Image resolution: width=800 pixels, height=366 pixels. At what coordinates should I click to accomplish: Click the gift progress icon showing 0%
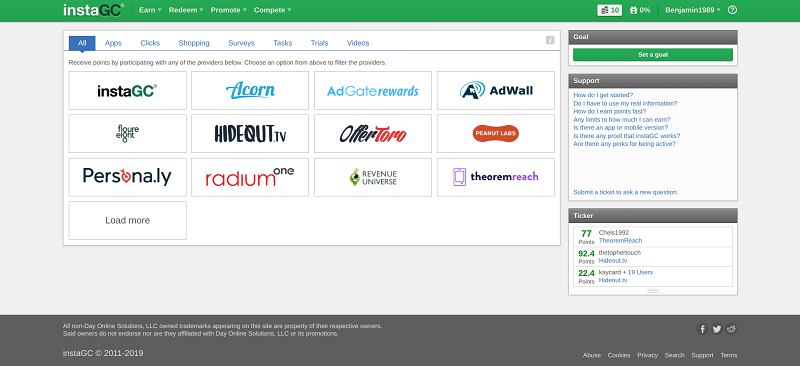[x=640, y=10]
